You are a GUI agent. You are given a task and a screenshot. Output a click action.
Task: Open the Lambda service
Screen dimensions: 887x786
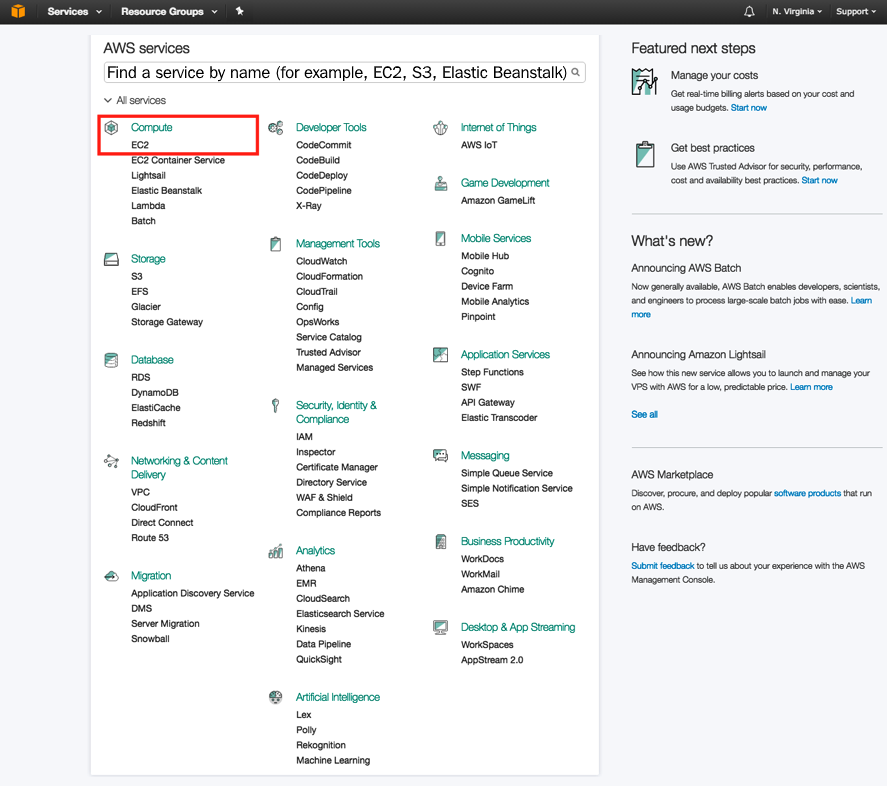[x=147, y=206]
